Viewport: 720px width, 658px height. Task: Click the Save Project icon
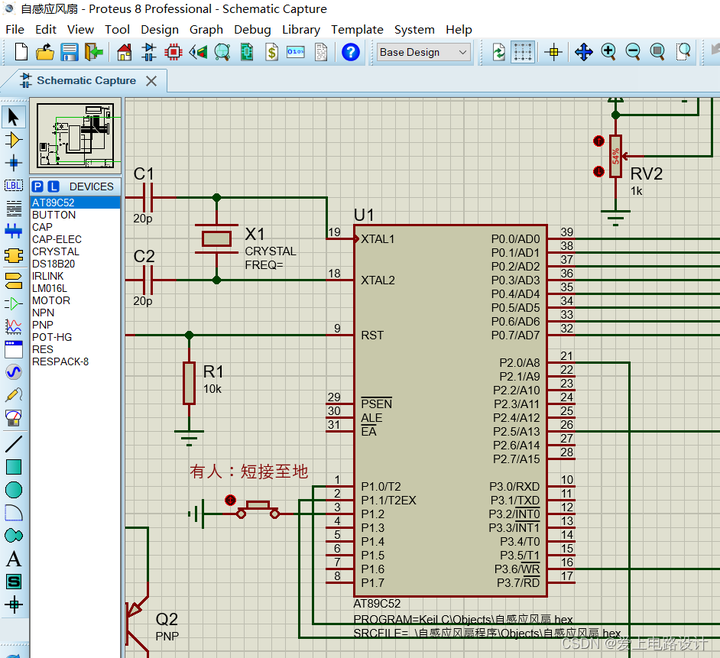tap(69, 52)
